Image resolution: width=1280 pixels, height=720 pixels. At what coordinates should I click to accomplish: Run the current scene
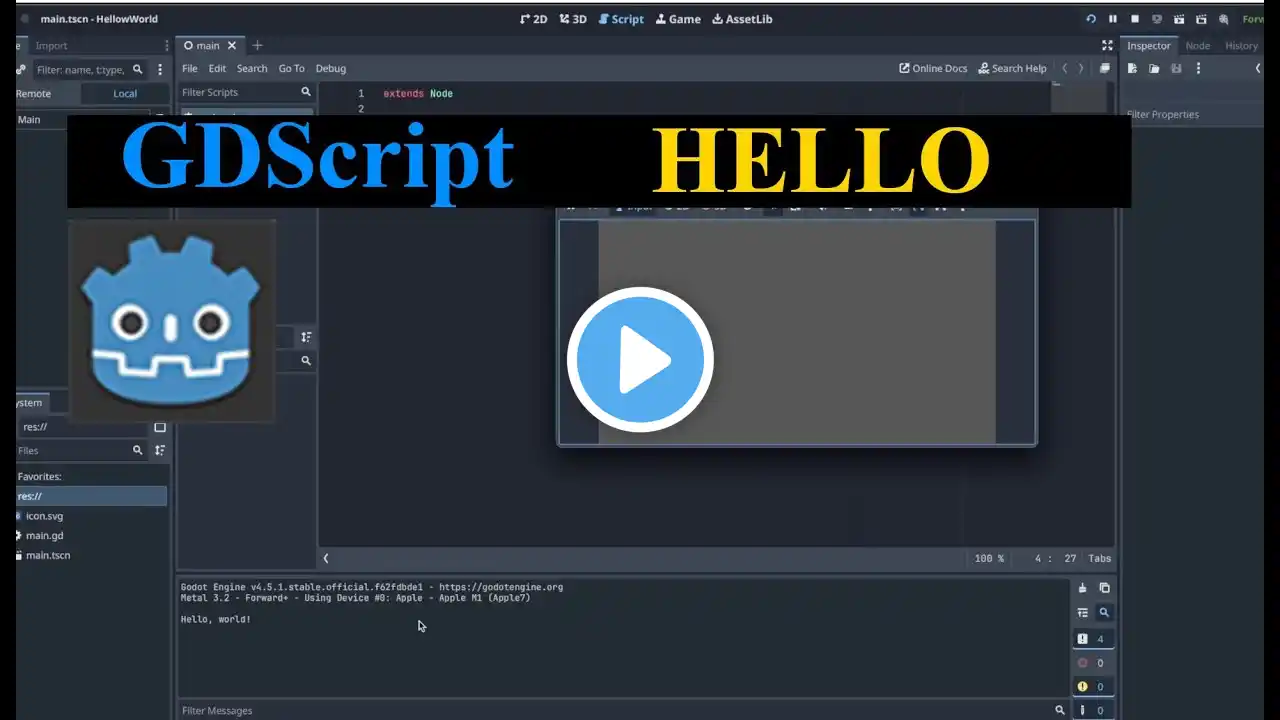click(x=1179, y=19)
